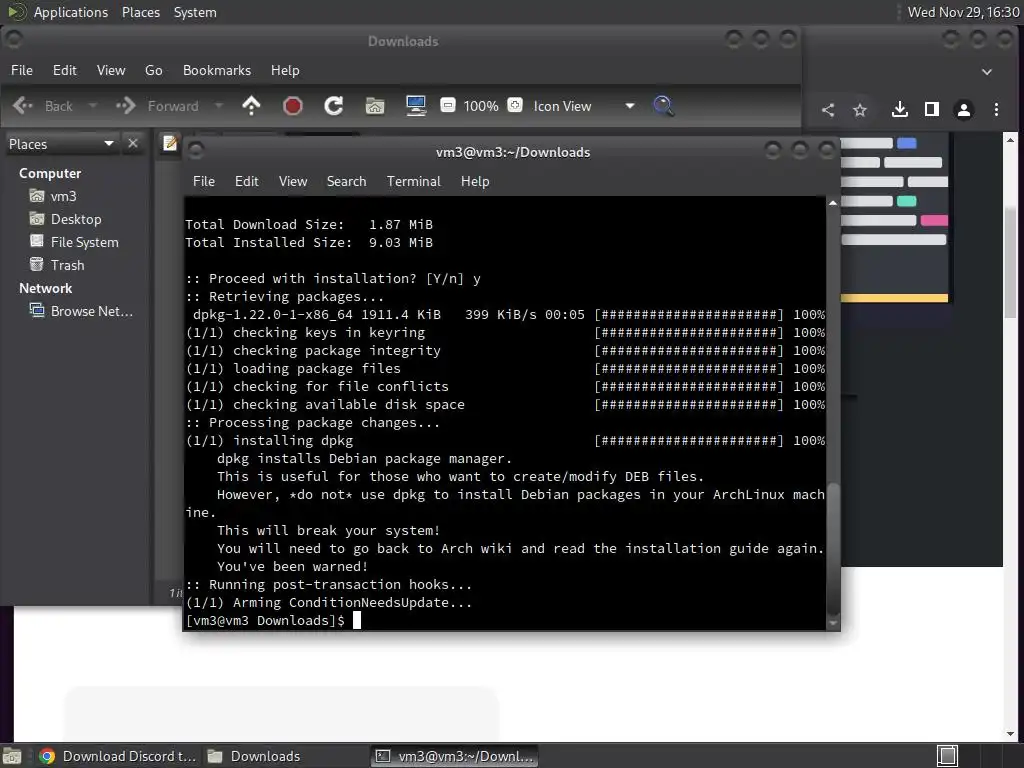Click the 100% zoom level label
Image resolution: width=1024 pixels, height=768 pixels.
481,106
